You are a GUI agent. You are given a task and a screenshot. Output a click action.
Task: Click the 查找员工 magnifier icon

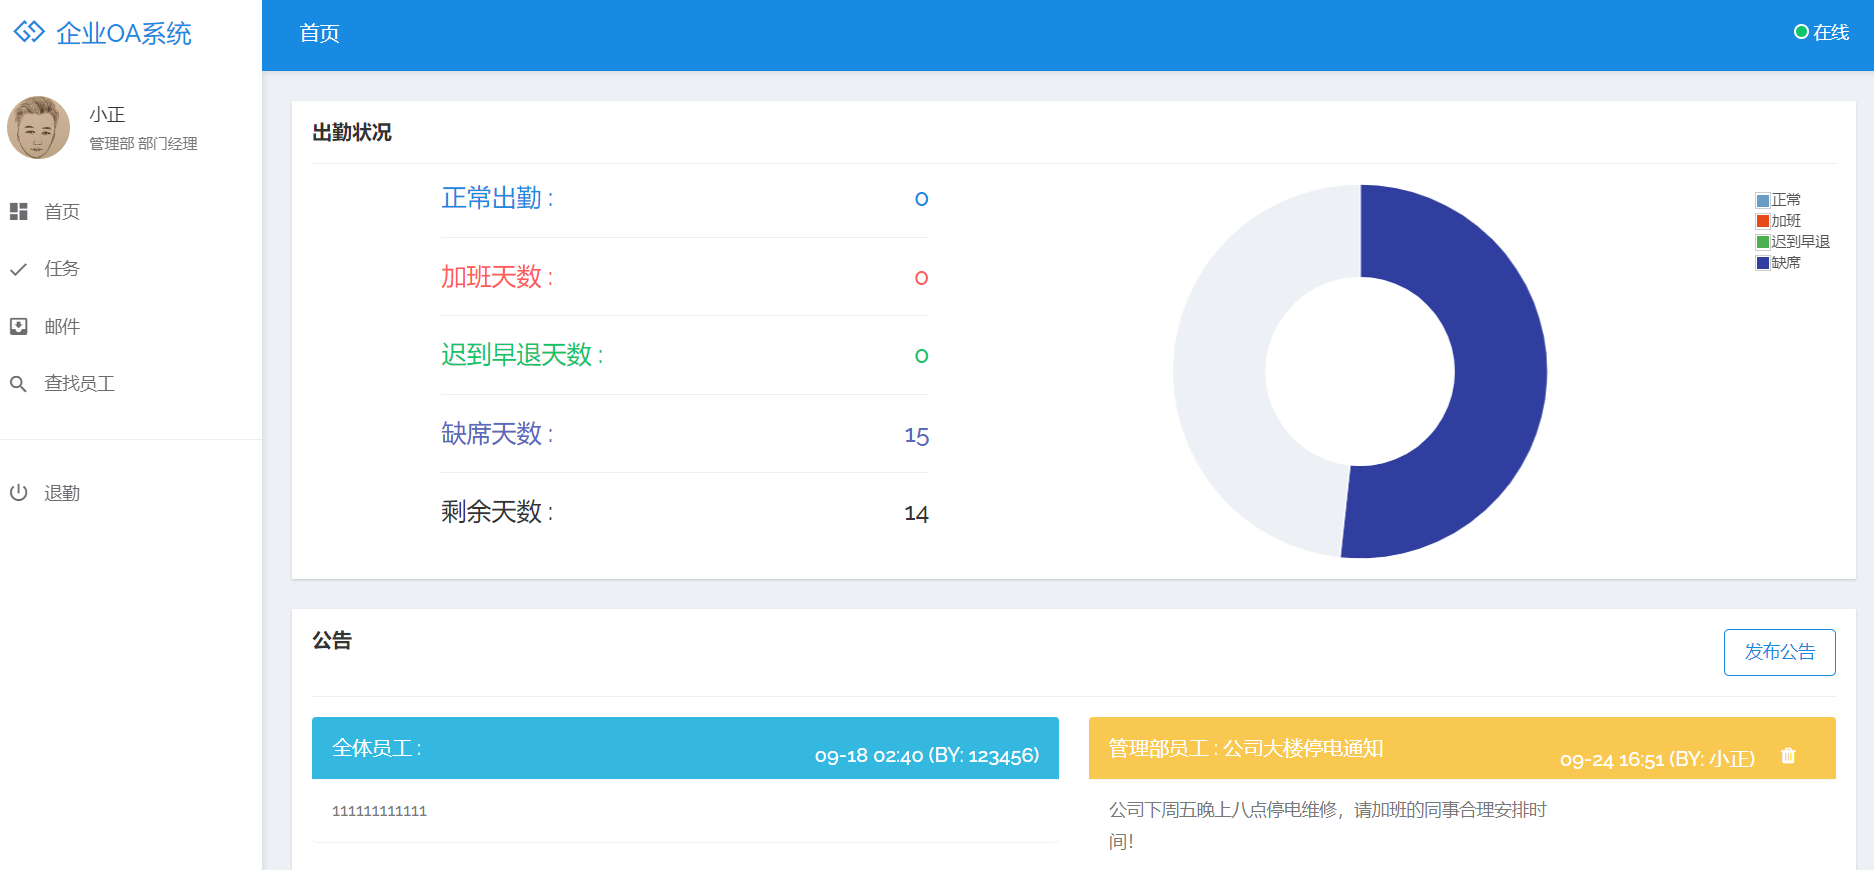[18, 384]
